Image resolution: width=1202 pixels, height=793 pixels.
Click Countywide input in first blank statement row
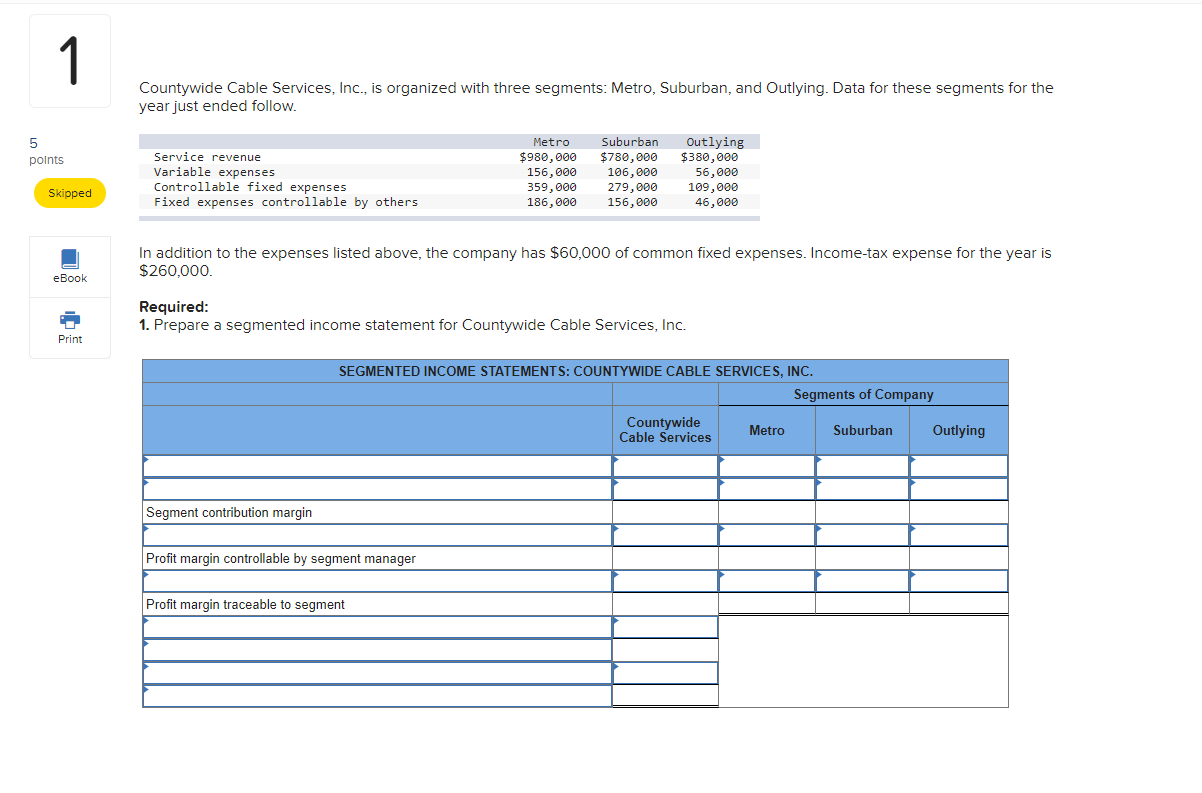point(665,466)
